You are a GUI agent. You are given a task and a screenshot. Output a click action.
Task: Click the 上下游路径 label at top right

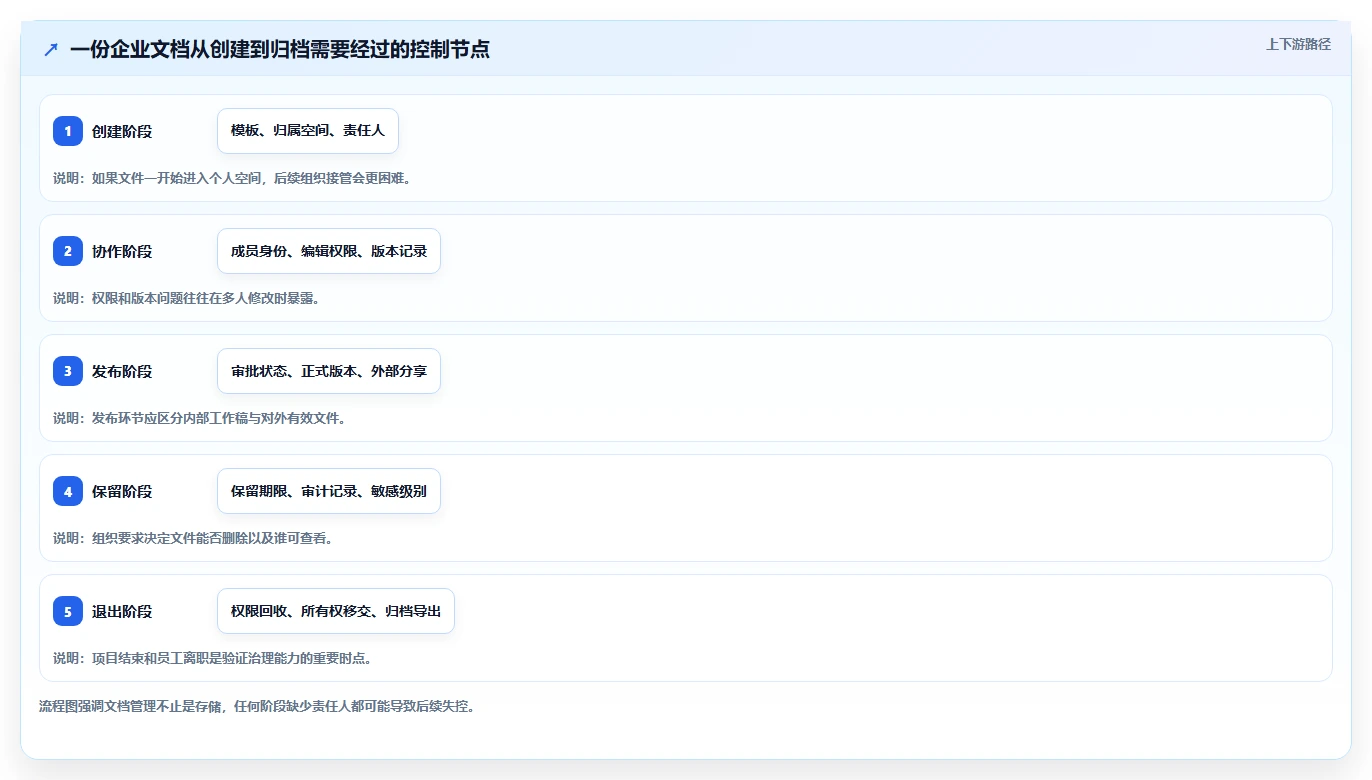click(x=1298, y=44)
